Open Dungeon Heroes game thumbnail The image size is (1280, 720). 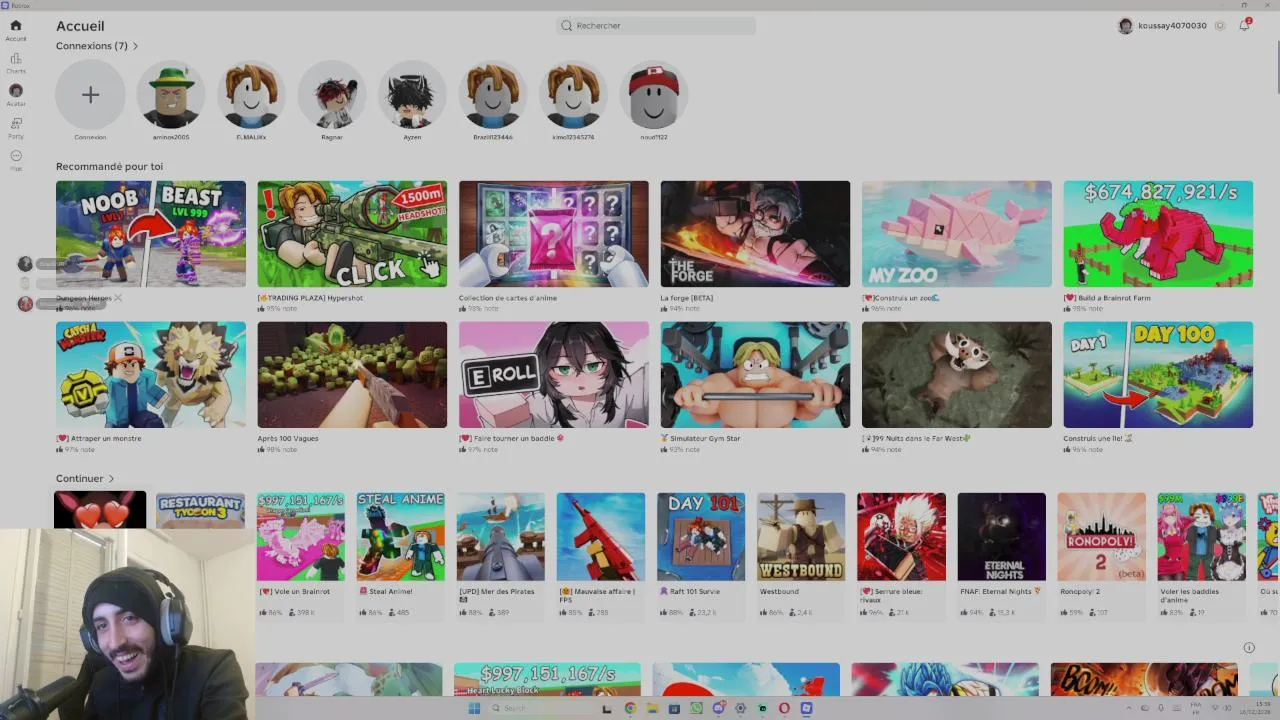[151, 234]
